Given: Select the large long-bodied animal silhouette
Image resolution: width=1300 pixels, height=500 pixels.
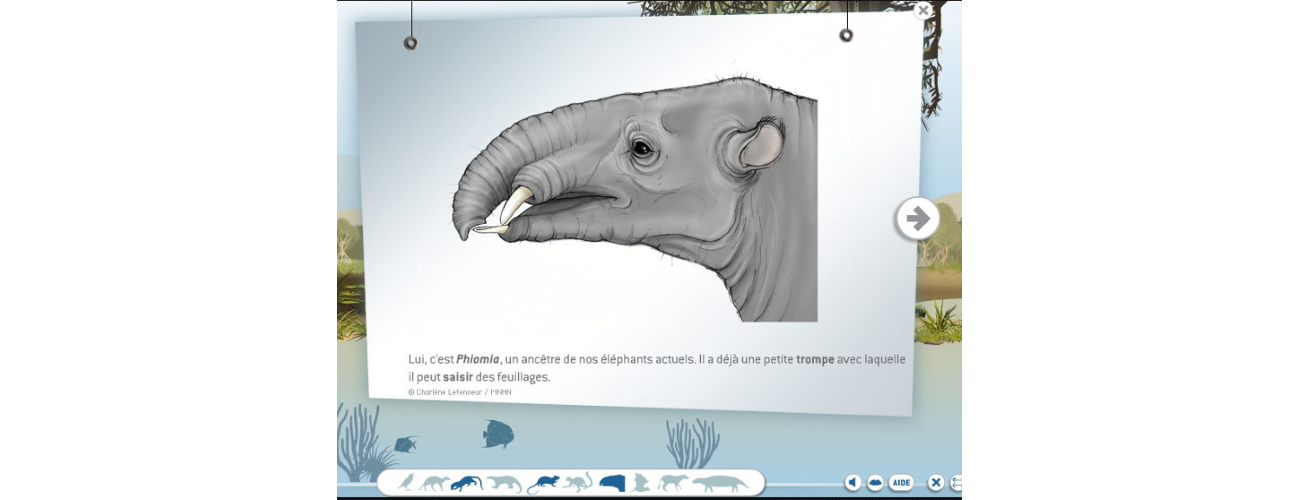Looking at the screenshot, I should [x=720, y=484].
